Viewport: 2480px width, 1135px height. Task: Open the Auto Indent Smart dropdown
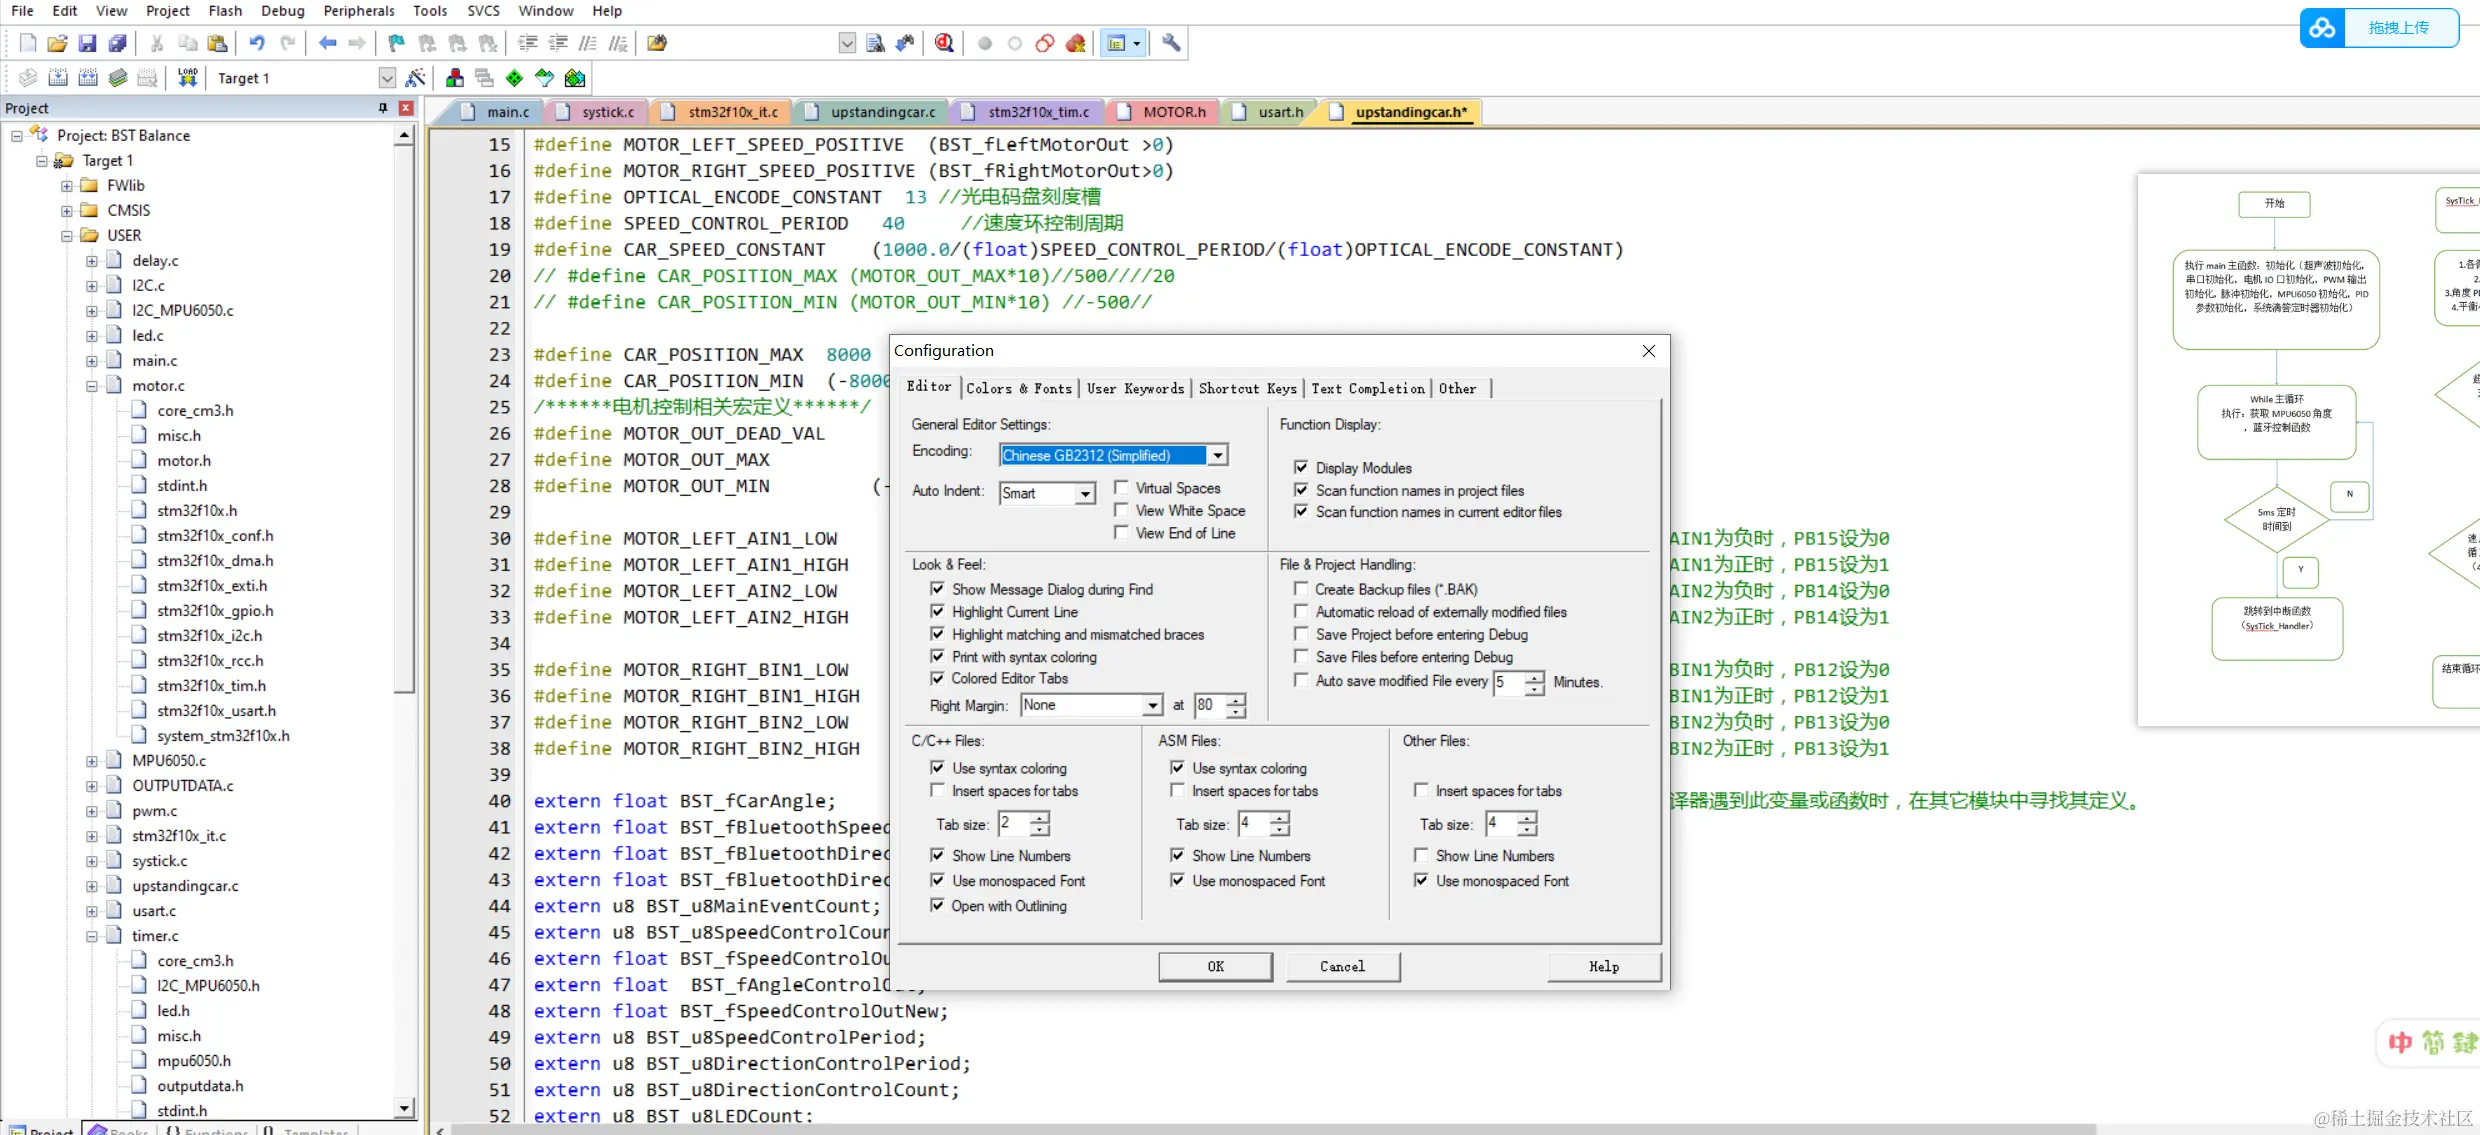point(1085,493)
